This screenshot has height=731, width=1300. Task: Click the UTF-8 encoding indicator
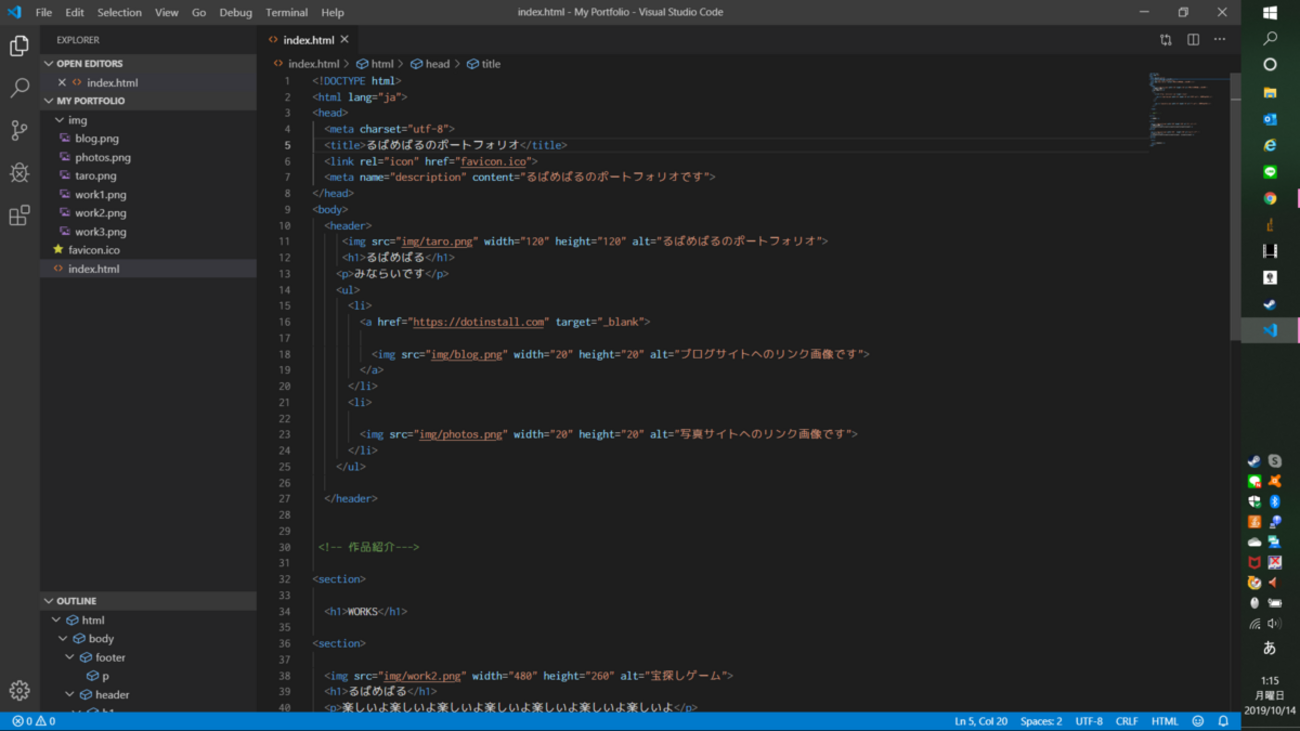[x=1088, y=721]
